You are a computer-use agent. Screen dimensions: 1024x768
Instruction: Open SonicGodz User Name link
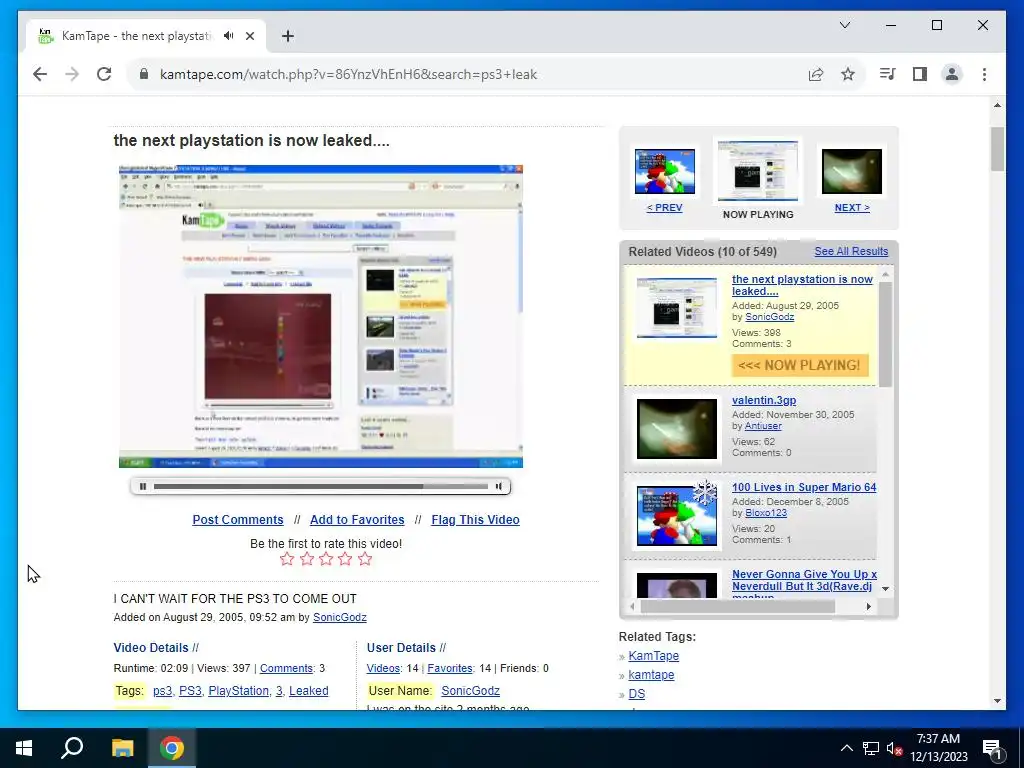point(470,691)
